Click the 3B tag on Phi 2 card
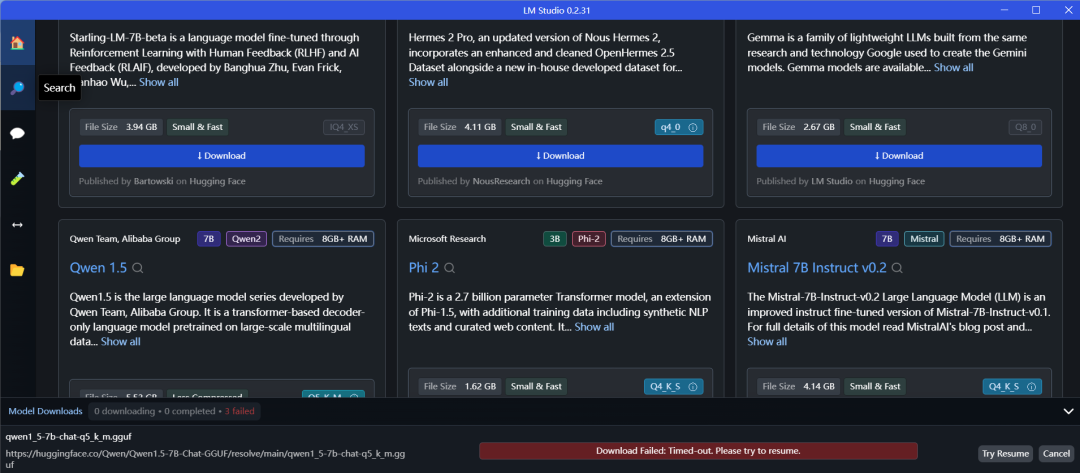This screenshot has height=473, width=1080. pyautogui.click(x=554, y=239)
